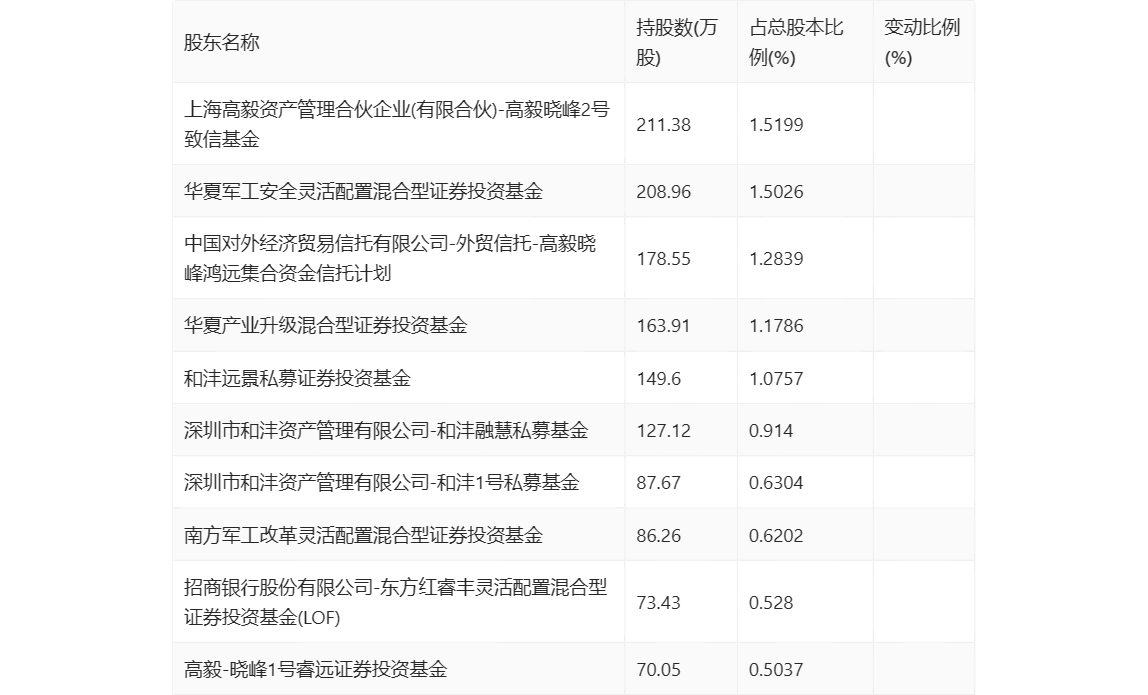Viewport: 1148px width, 695px height.
Task: Click holding value 211.38
Action: point(663,124)
